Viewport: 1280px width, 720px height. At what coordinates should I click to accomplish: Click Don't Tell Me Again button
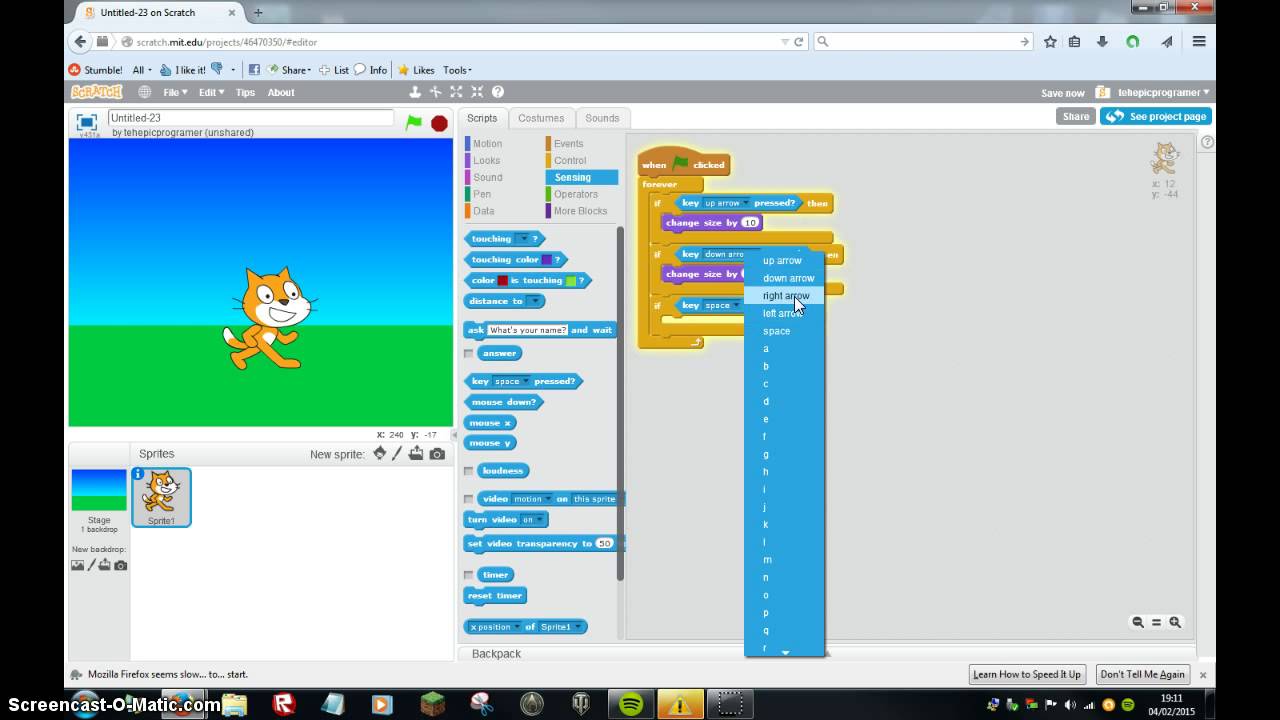(x=1143, y=674)
